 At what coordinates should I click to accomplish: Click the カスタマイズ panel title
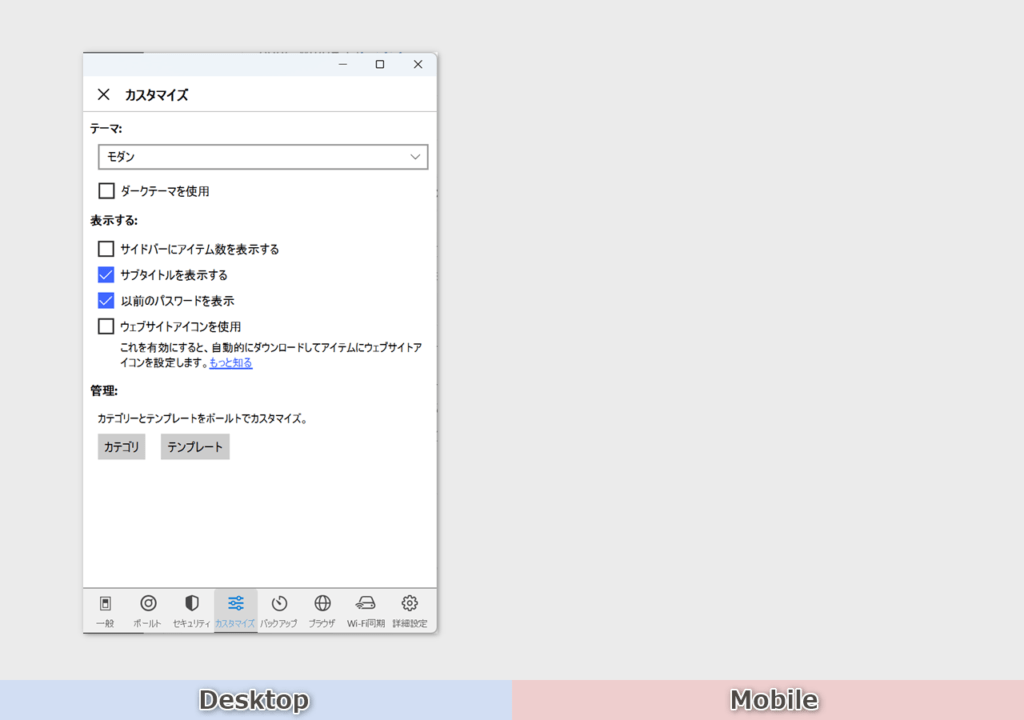tap(157, 95)
